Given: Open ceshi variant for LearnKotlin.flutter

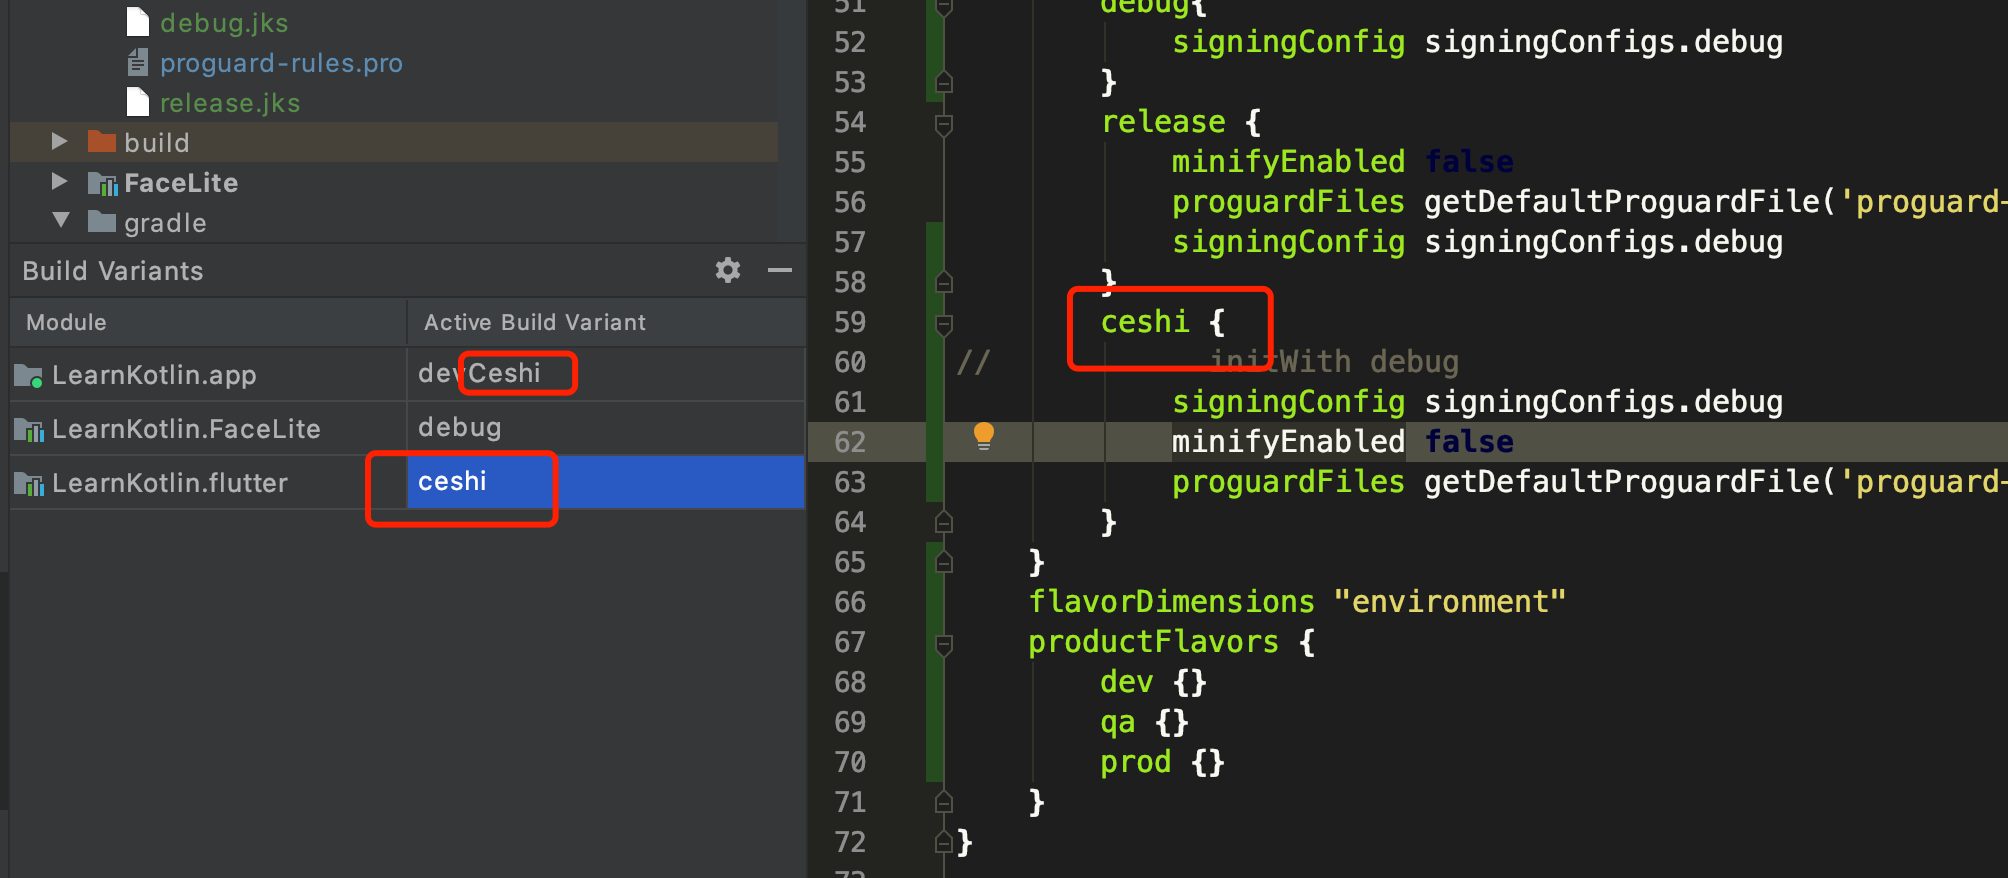Looking at the screenshot, I should [x=606, y=482].
